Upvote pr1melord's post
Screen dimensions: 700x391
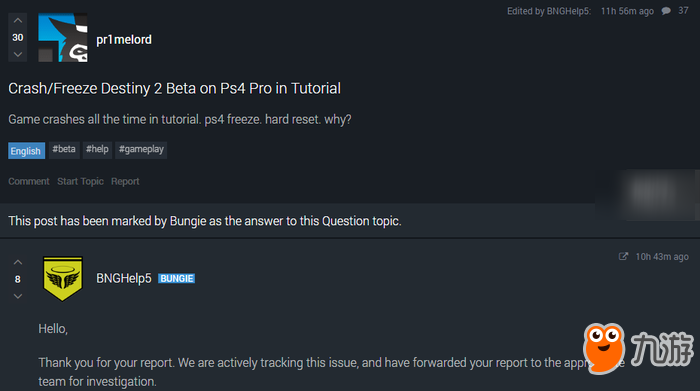coord(17,21)
